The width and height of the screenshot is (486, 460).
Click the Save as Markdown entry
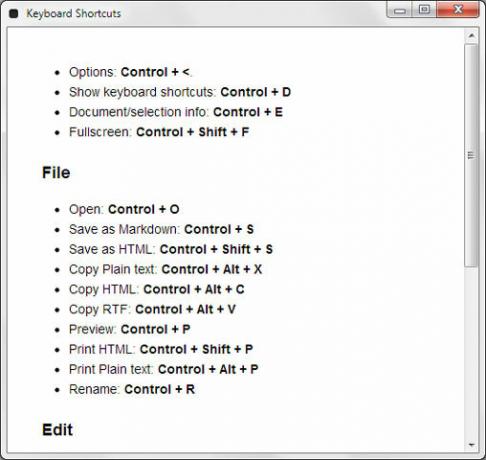161,229
